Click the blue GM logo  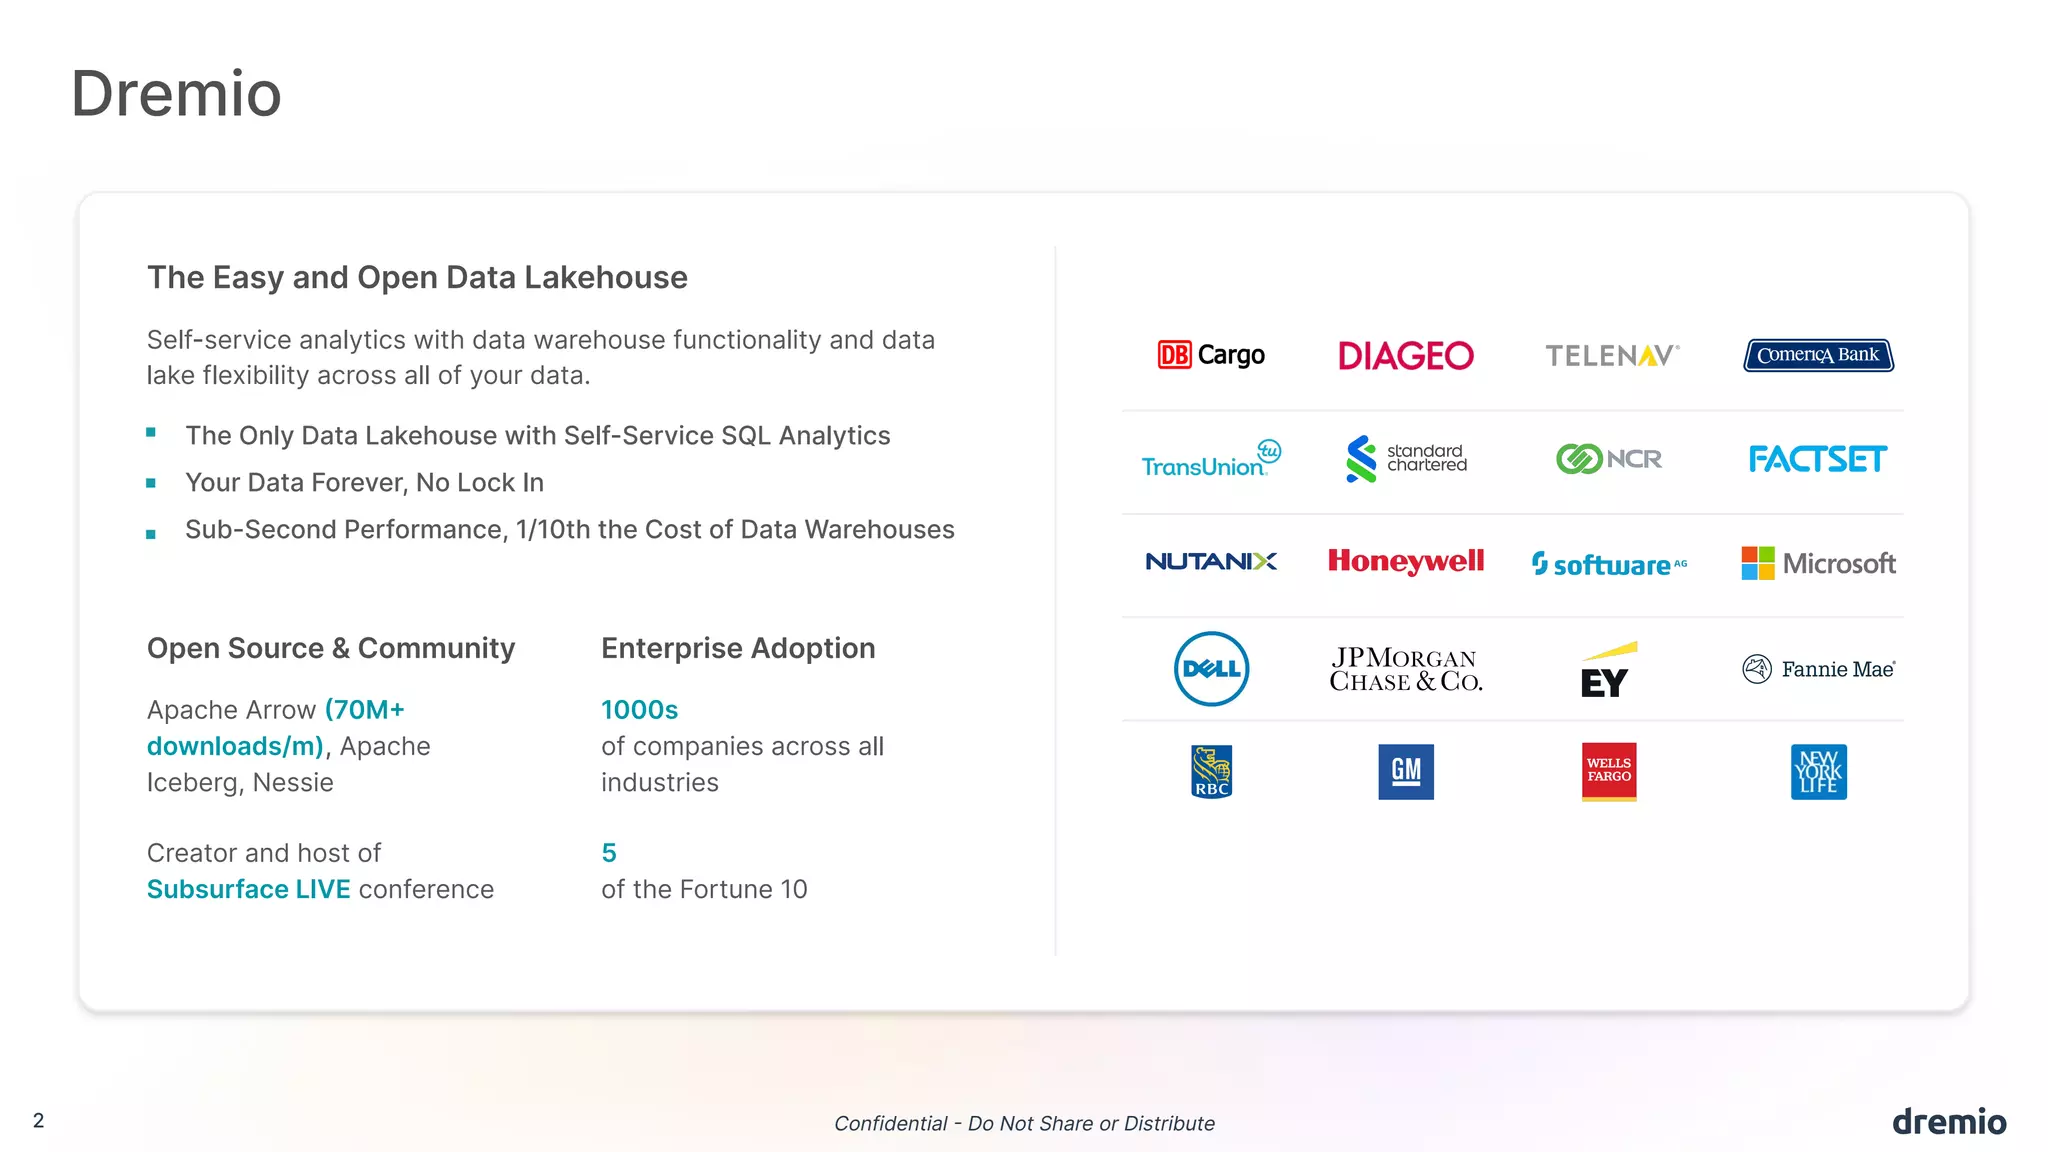[1405, 771]
